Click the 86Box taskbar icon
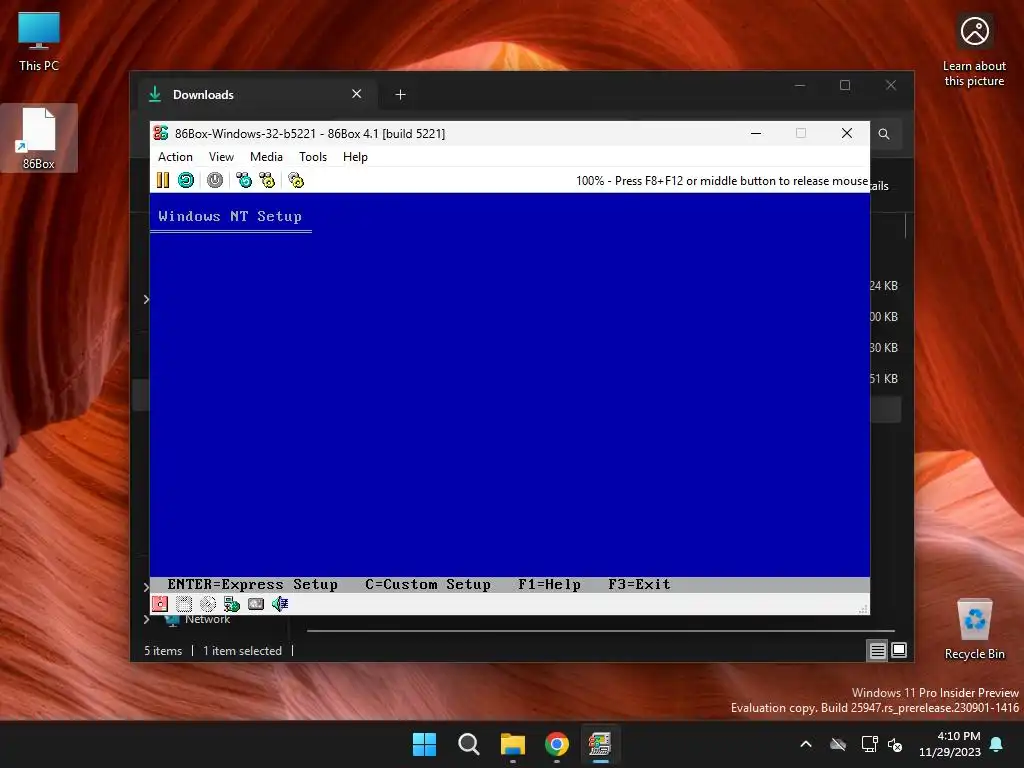The height and width of the screenshot is (768, 1024). [600, 744]
